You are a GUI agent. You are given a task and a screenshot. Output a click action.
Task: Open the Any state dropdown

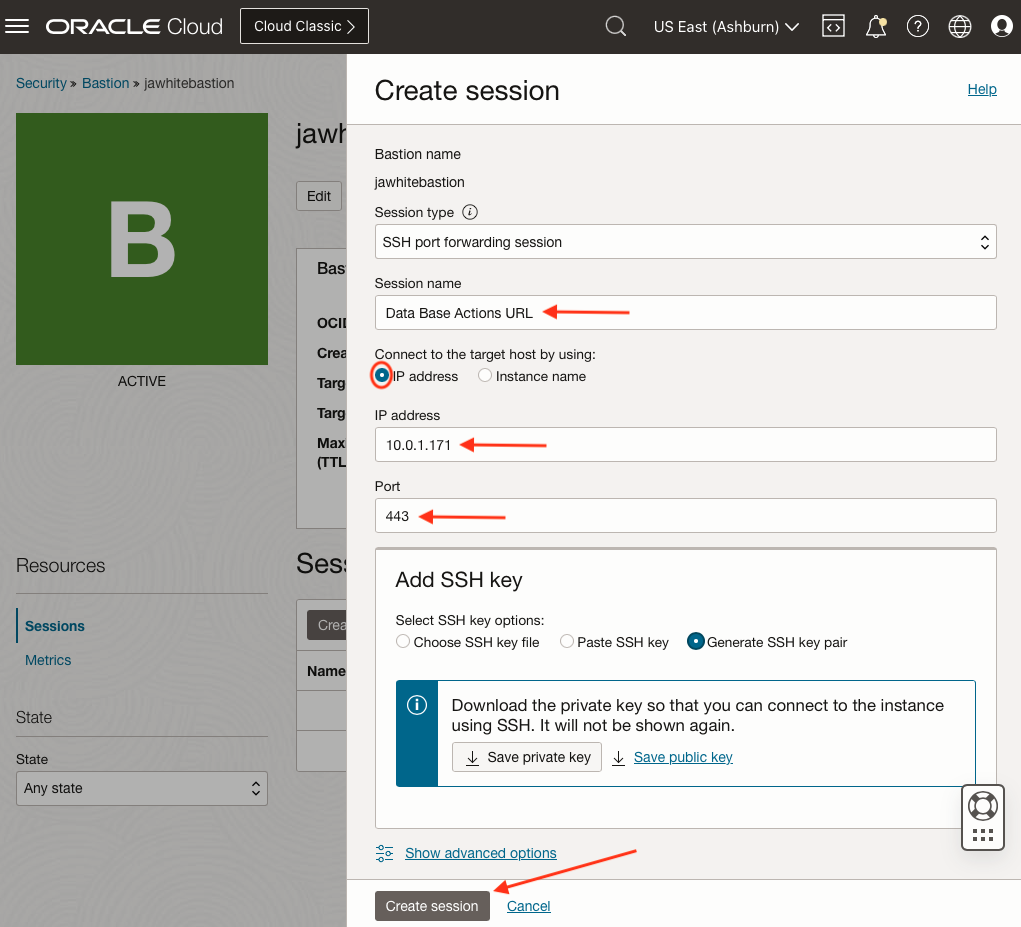pyautogui.click(x=141, y=788)
